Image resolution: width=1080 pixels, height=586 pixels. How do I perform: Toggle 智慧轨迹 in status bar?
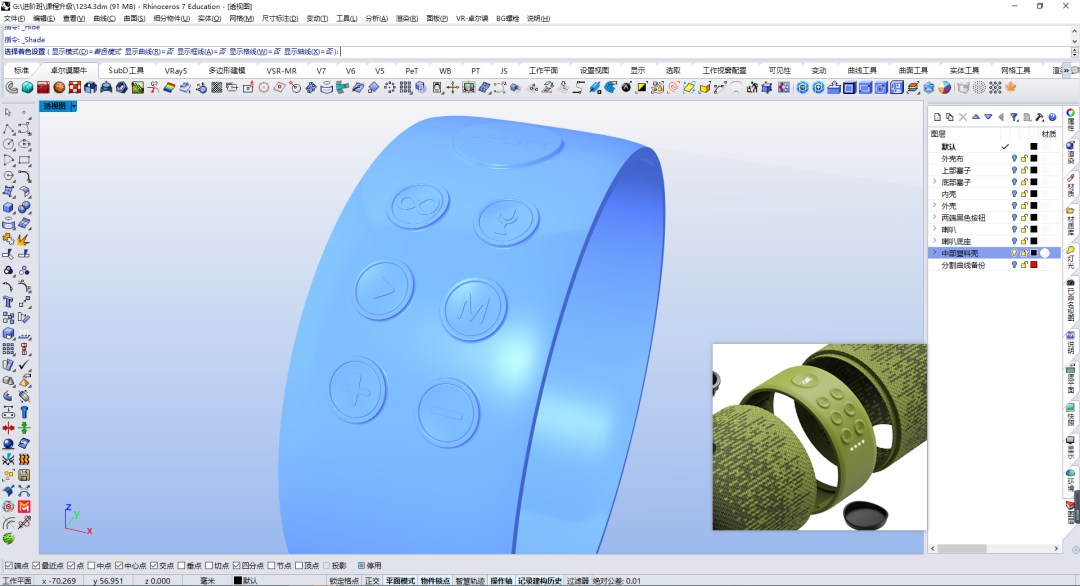pyautogui.click(x=470, y=580)
